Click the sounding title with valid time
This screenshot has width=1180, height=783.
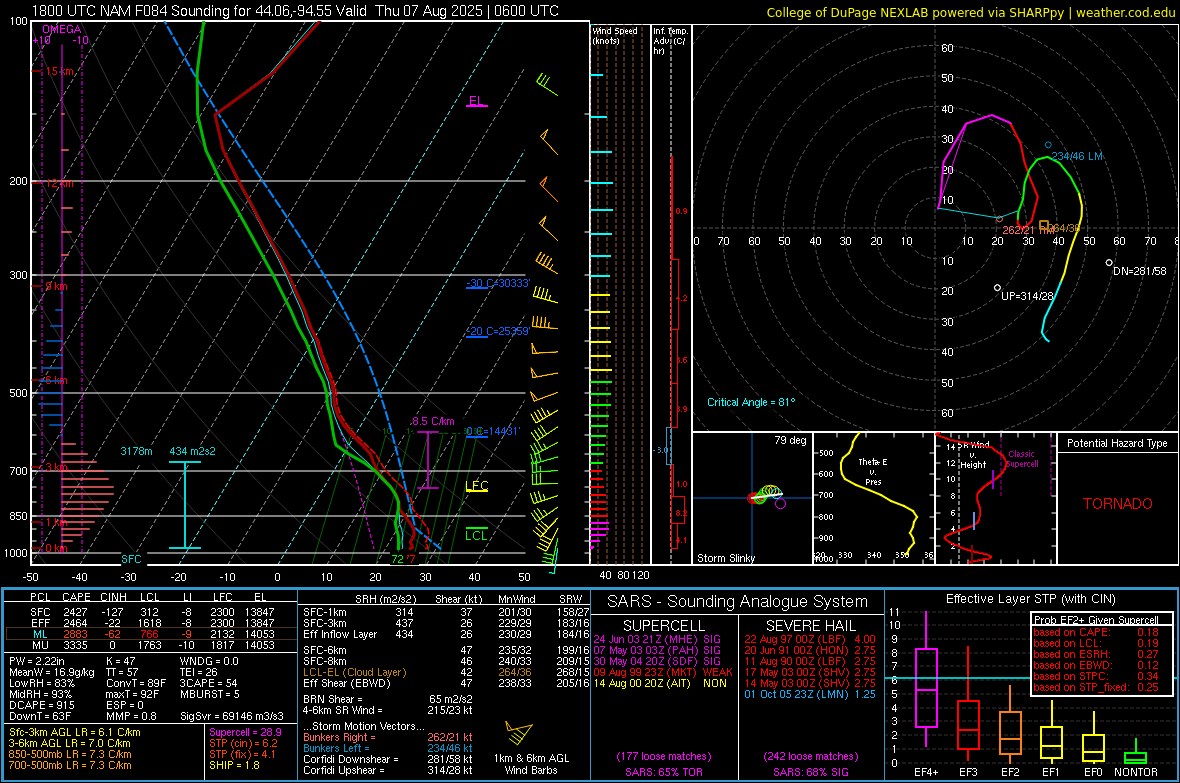click(295, 11)
